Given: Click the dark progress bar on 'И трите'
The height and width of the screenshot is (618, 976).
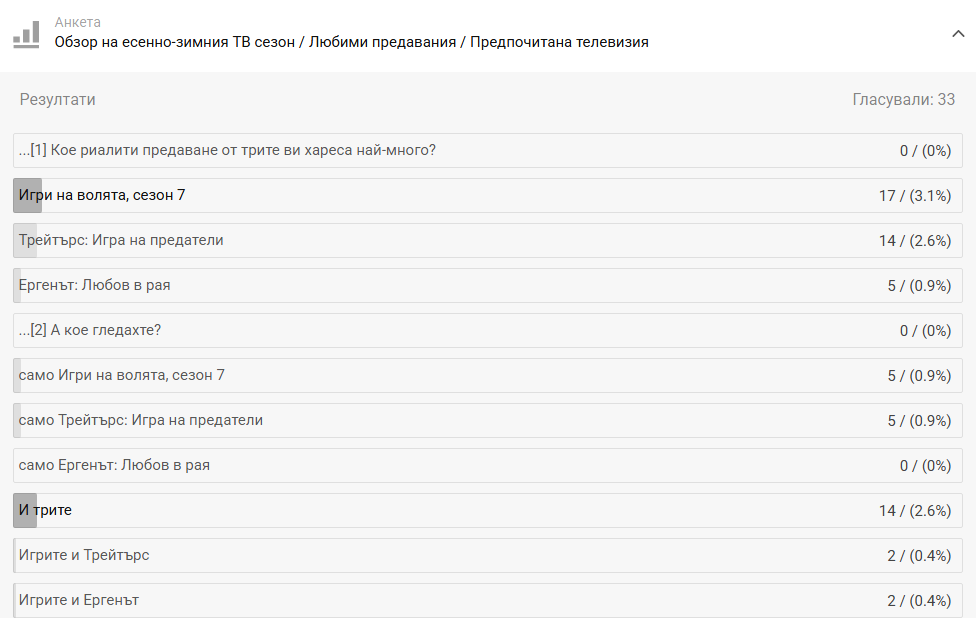Looking at the screenshot, I should coord(25,510).
